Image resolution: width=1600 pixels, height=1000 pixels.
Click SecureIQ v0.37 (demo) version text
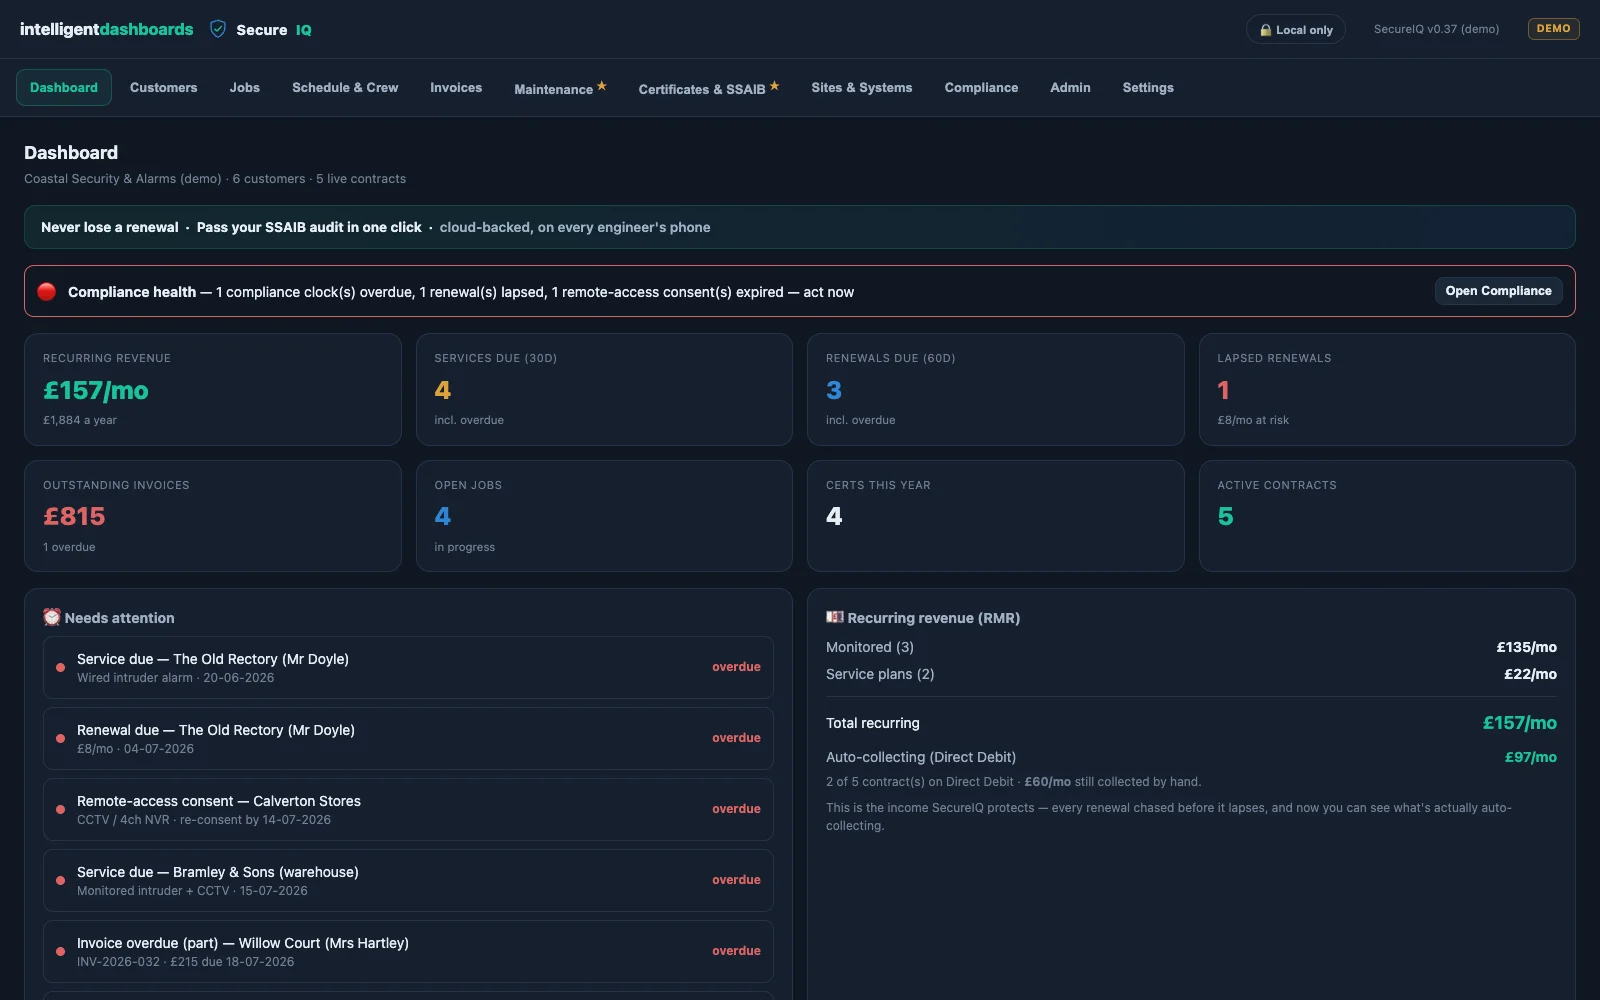tap(1436, 29)
